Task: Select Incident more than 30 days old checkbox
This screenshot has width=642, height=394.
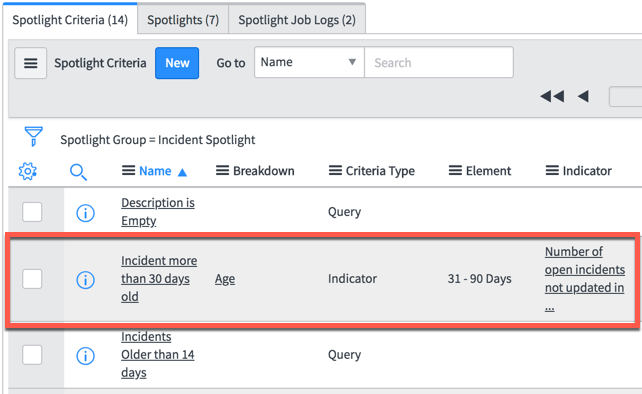Action: (x=32, y=279)
